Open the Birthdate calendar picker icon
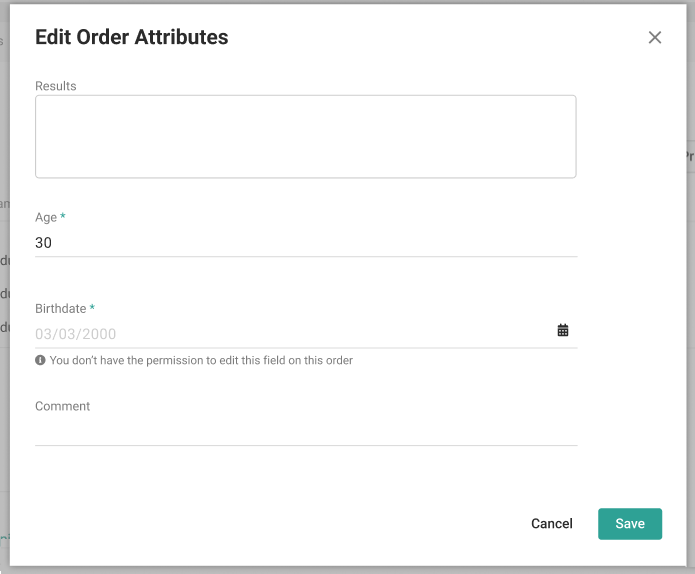695x574 pixels. pyautogui.click(x=563, y=330)
